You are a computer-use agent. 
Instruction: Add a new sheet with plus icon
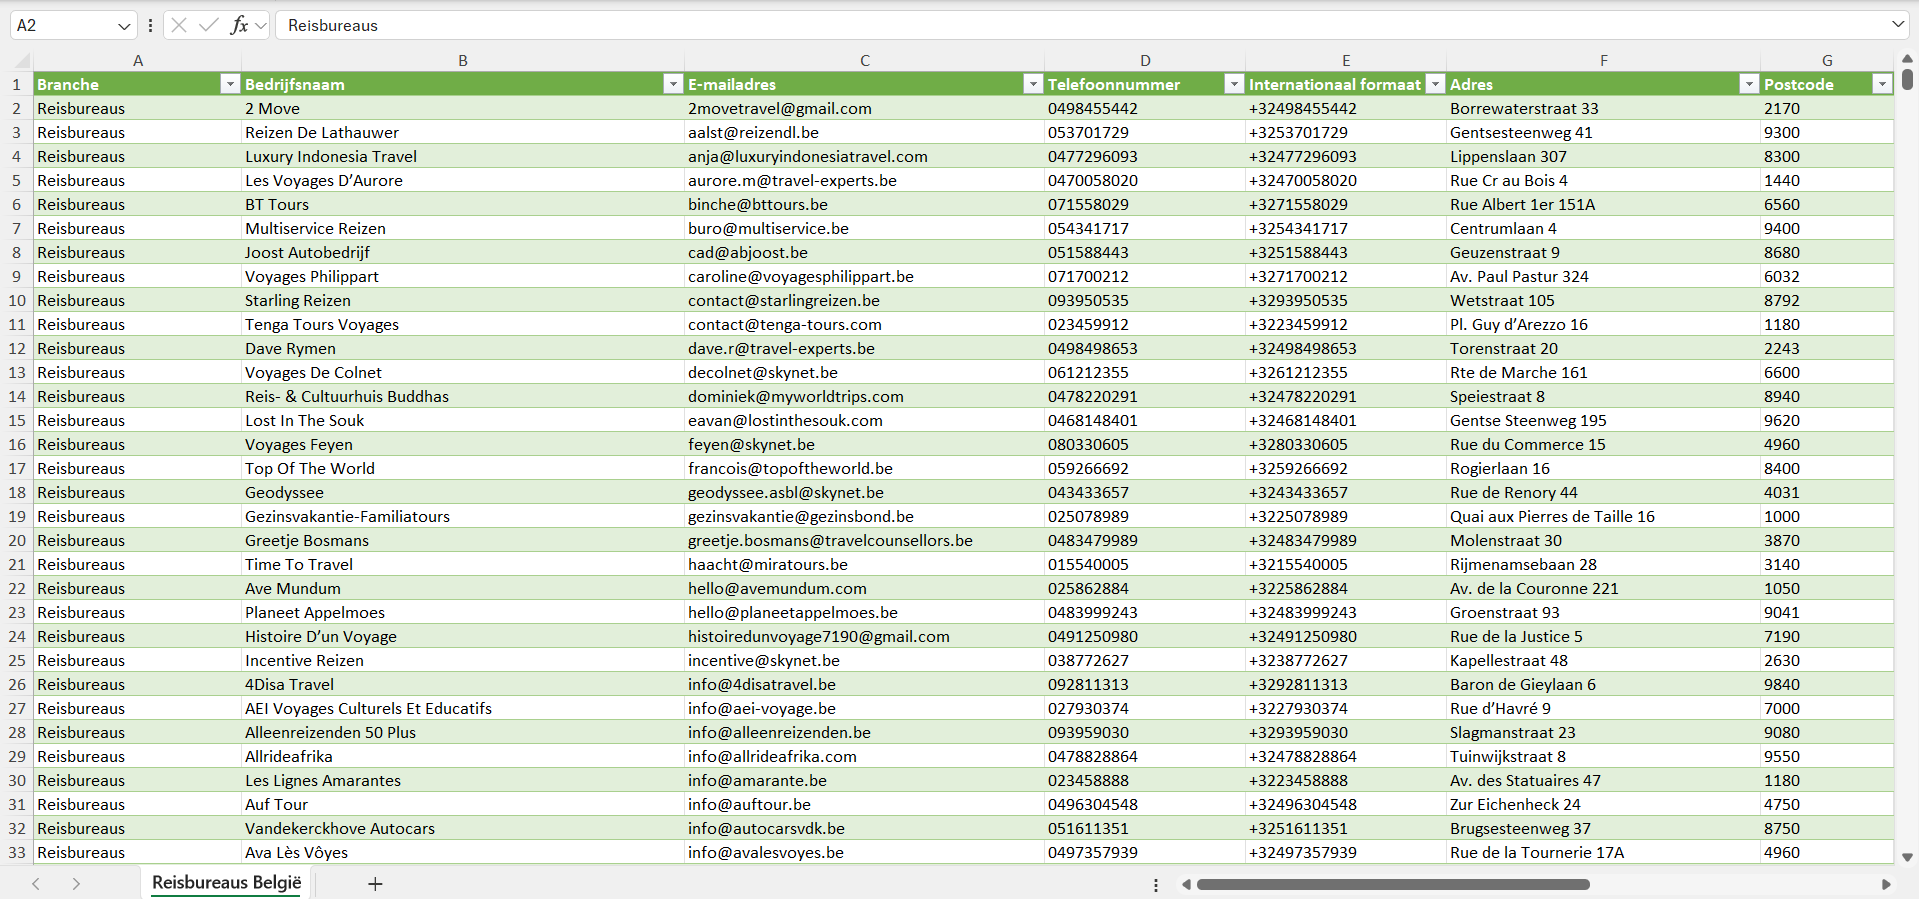tap(375, 884)
